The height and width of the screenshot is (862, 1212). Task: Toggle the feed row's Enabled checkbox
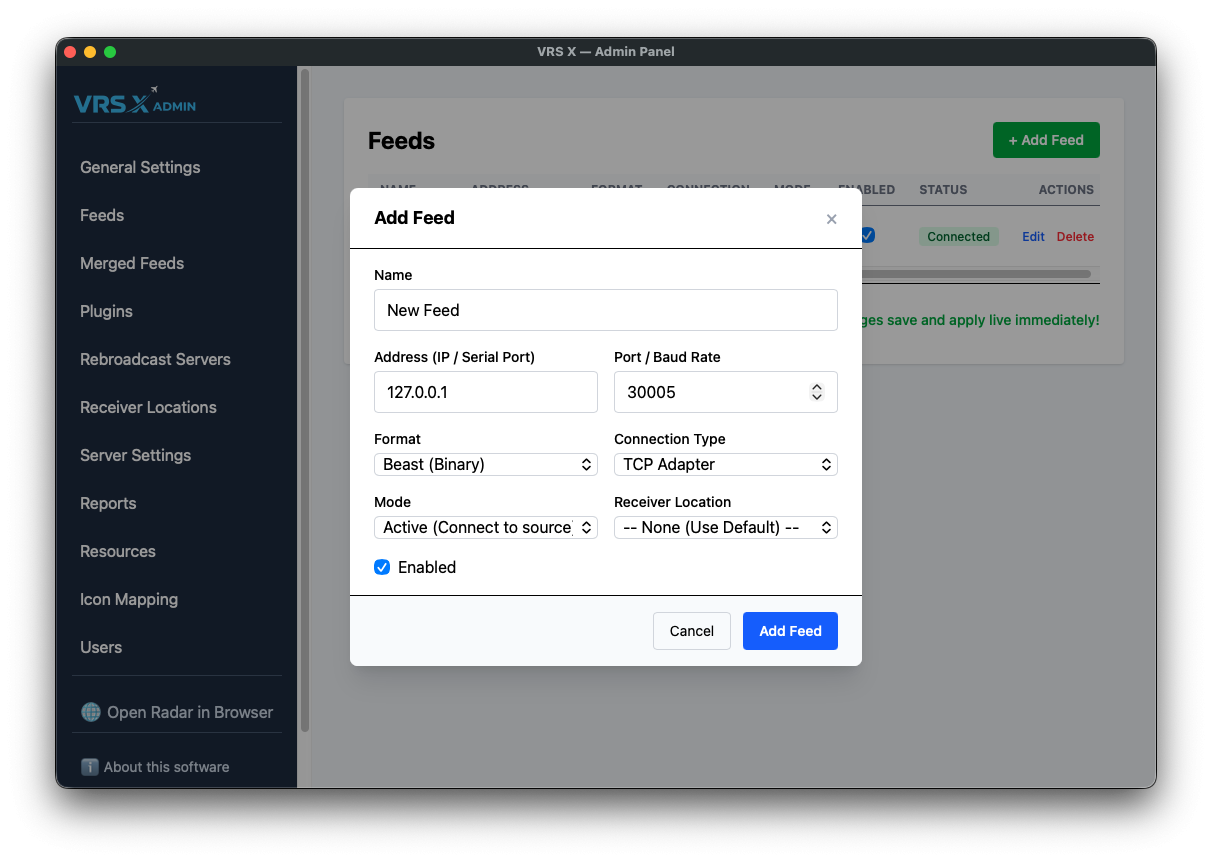click(868, 235)
